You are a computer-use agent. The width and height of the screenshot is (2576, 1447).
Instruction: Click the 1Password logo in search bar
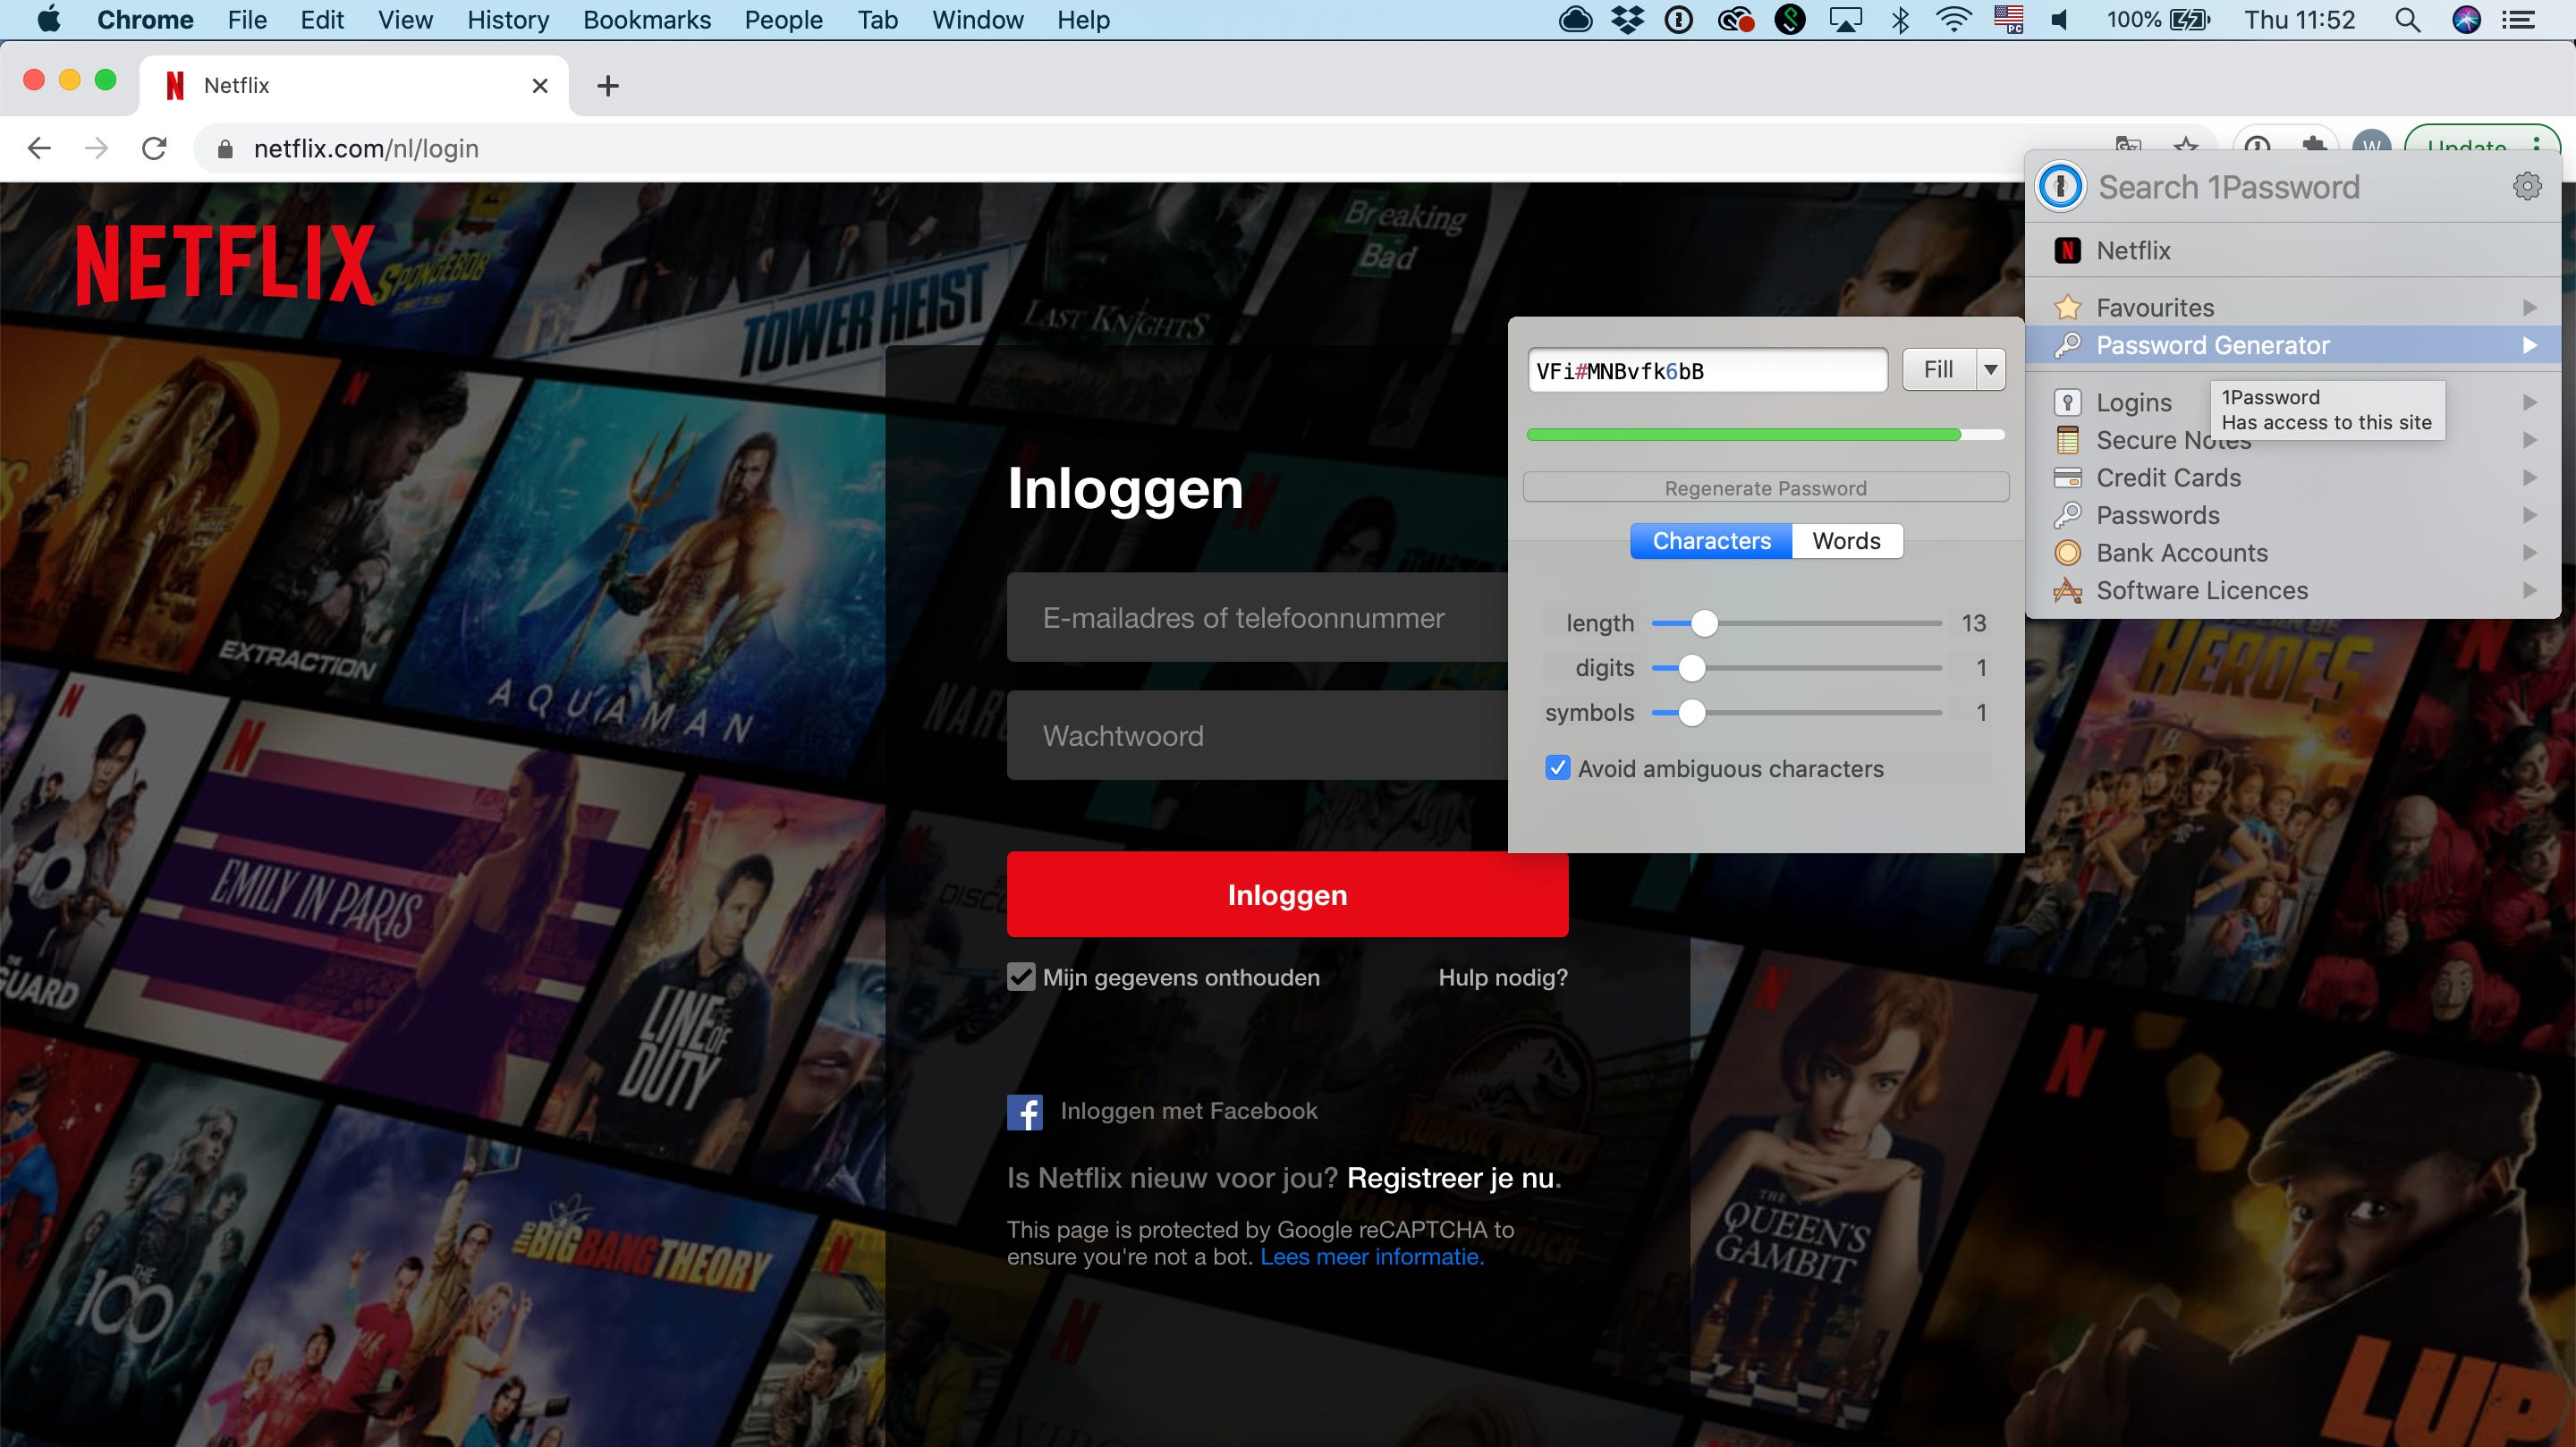tap(2060, 186)
